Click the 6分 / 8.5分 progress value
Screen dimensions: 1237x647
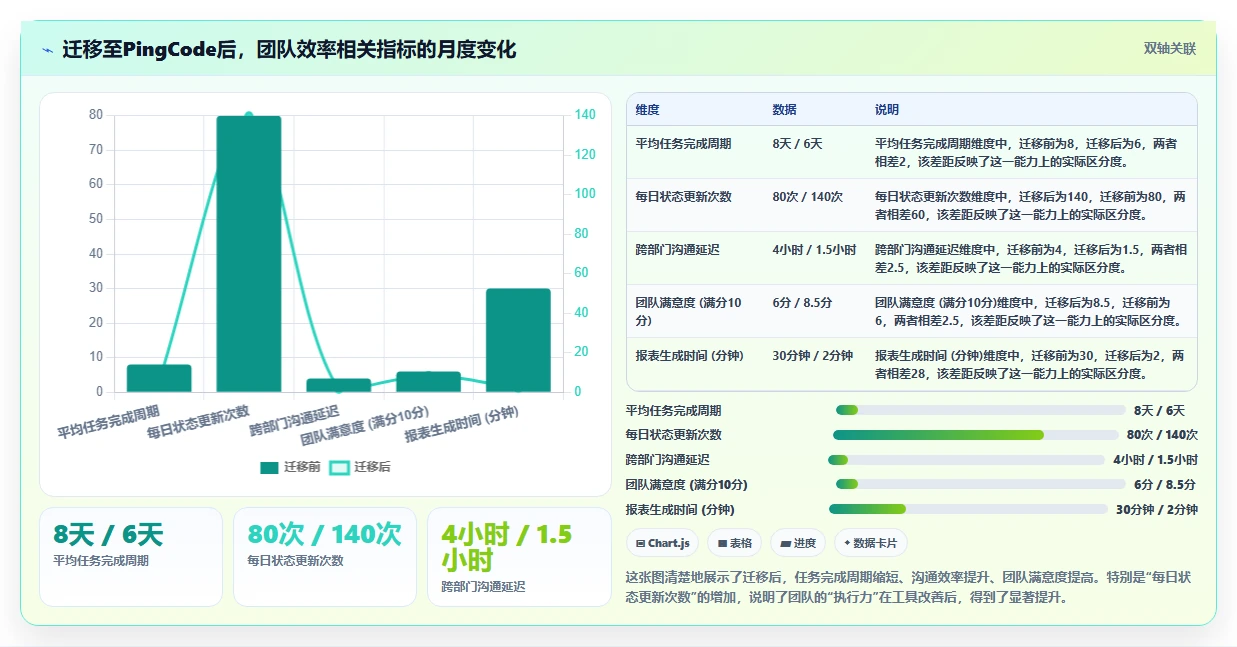click(x=1165, y=485)
